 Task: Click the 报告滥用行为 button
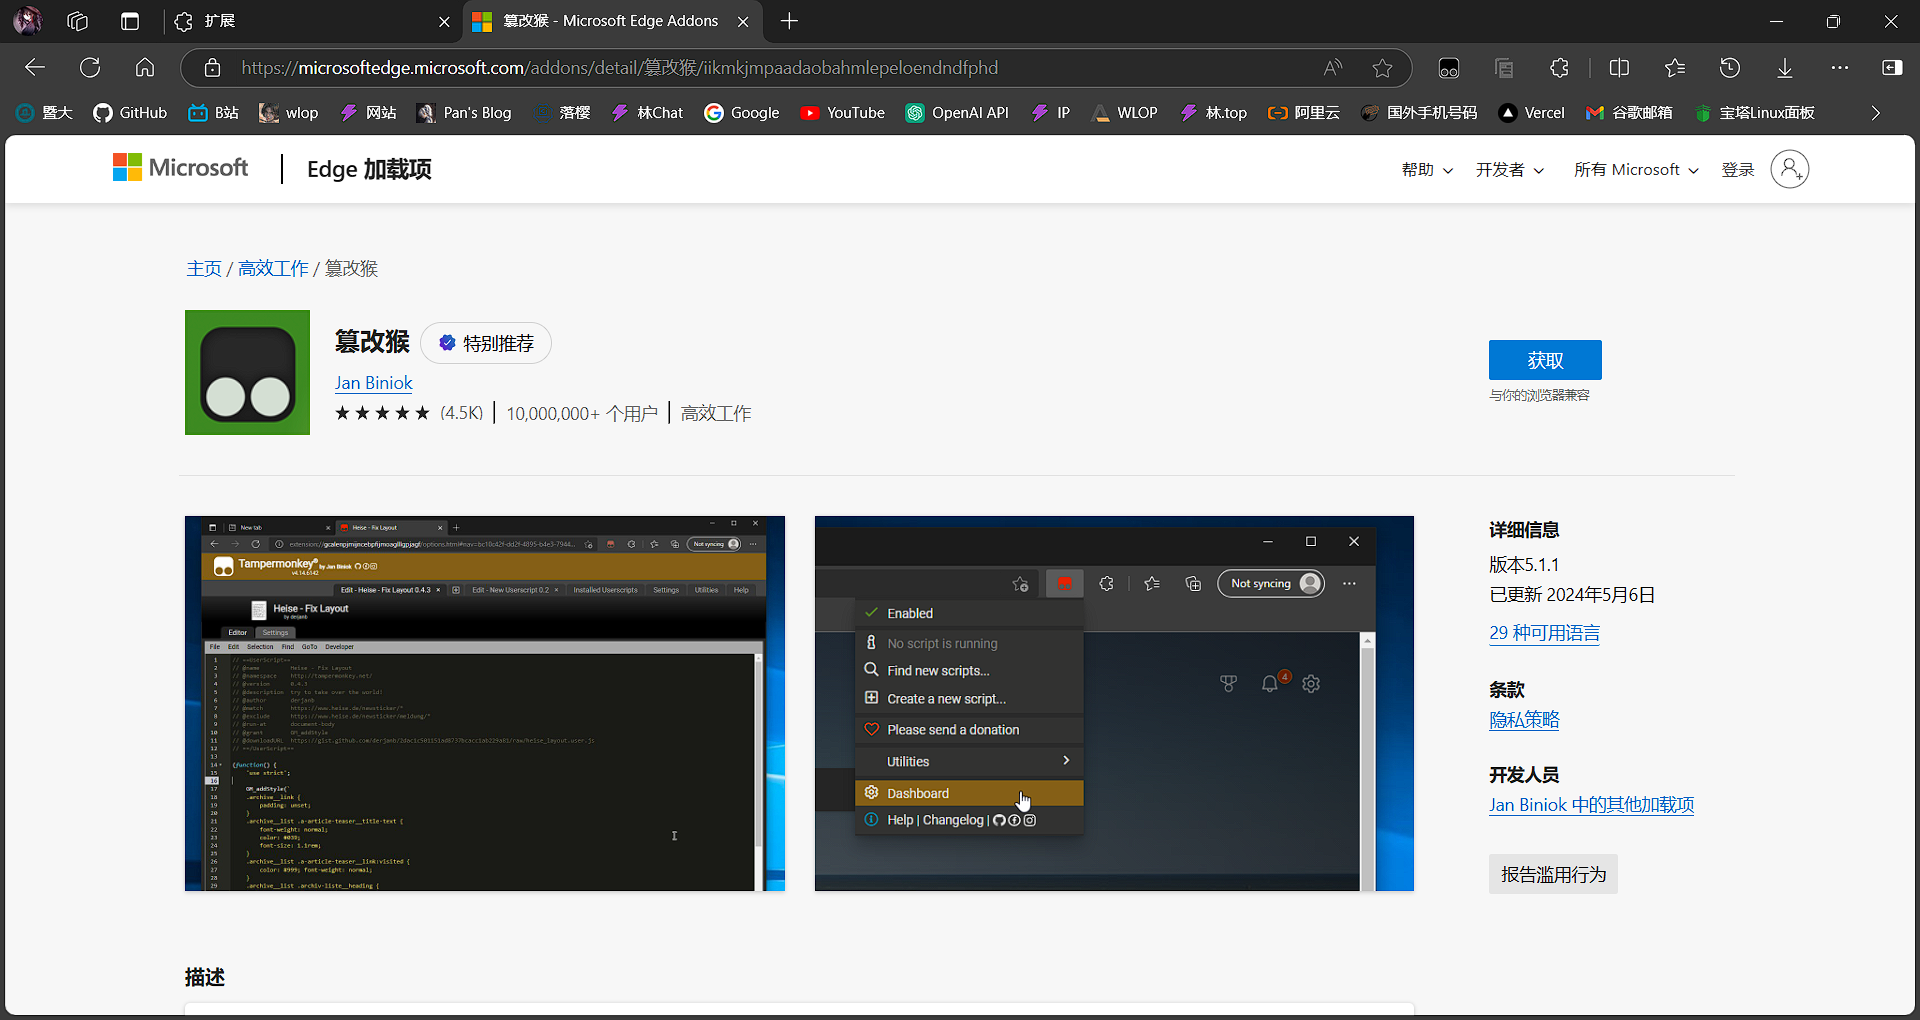pyautogui.click(x=1553, y=874)
